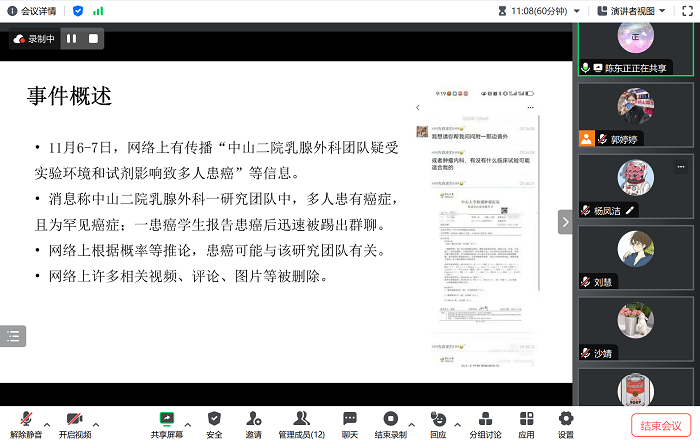700x444 pixels.
Task: Open 会议详情 meeting details
Action: tap(32, 11)
